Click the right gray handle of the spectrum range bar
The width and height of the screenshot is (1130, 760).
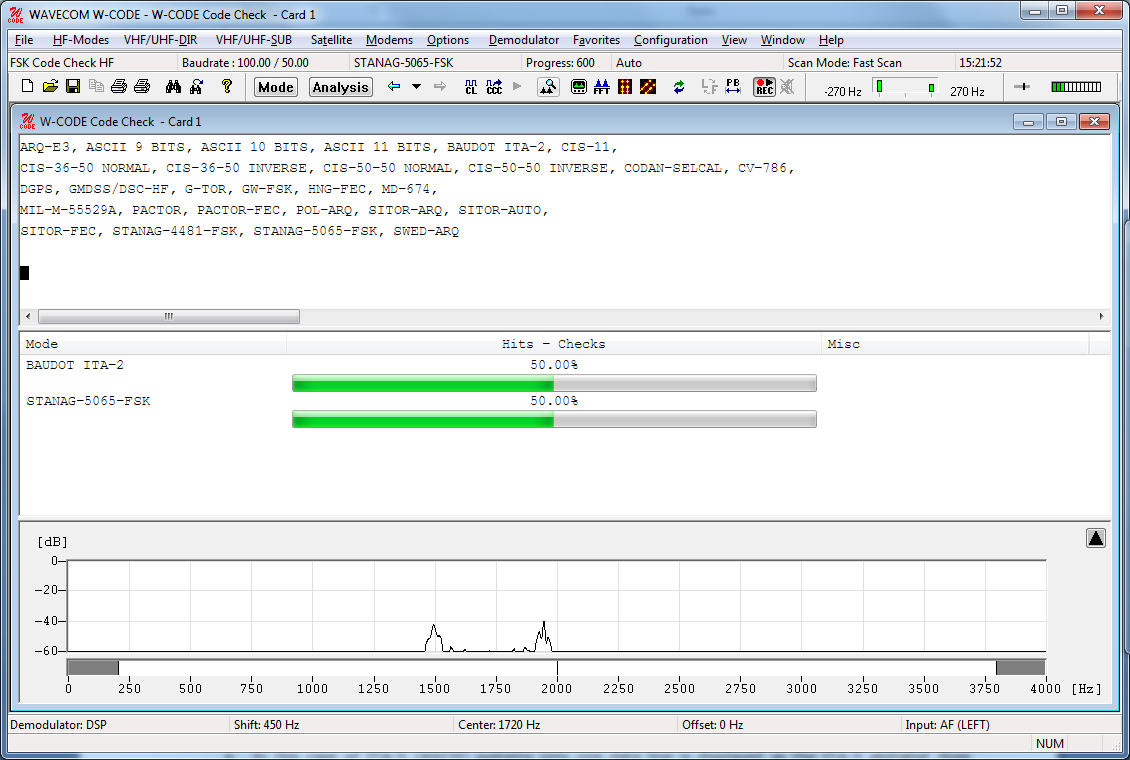coord(1020,667)
